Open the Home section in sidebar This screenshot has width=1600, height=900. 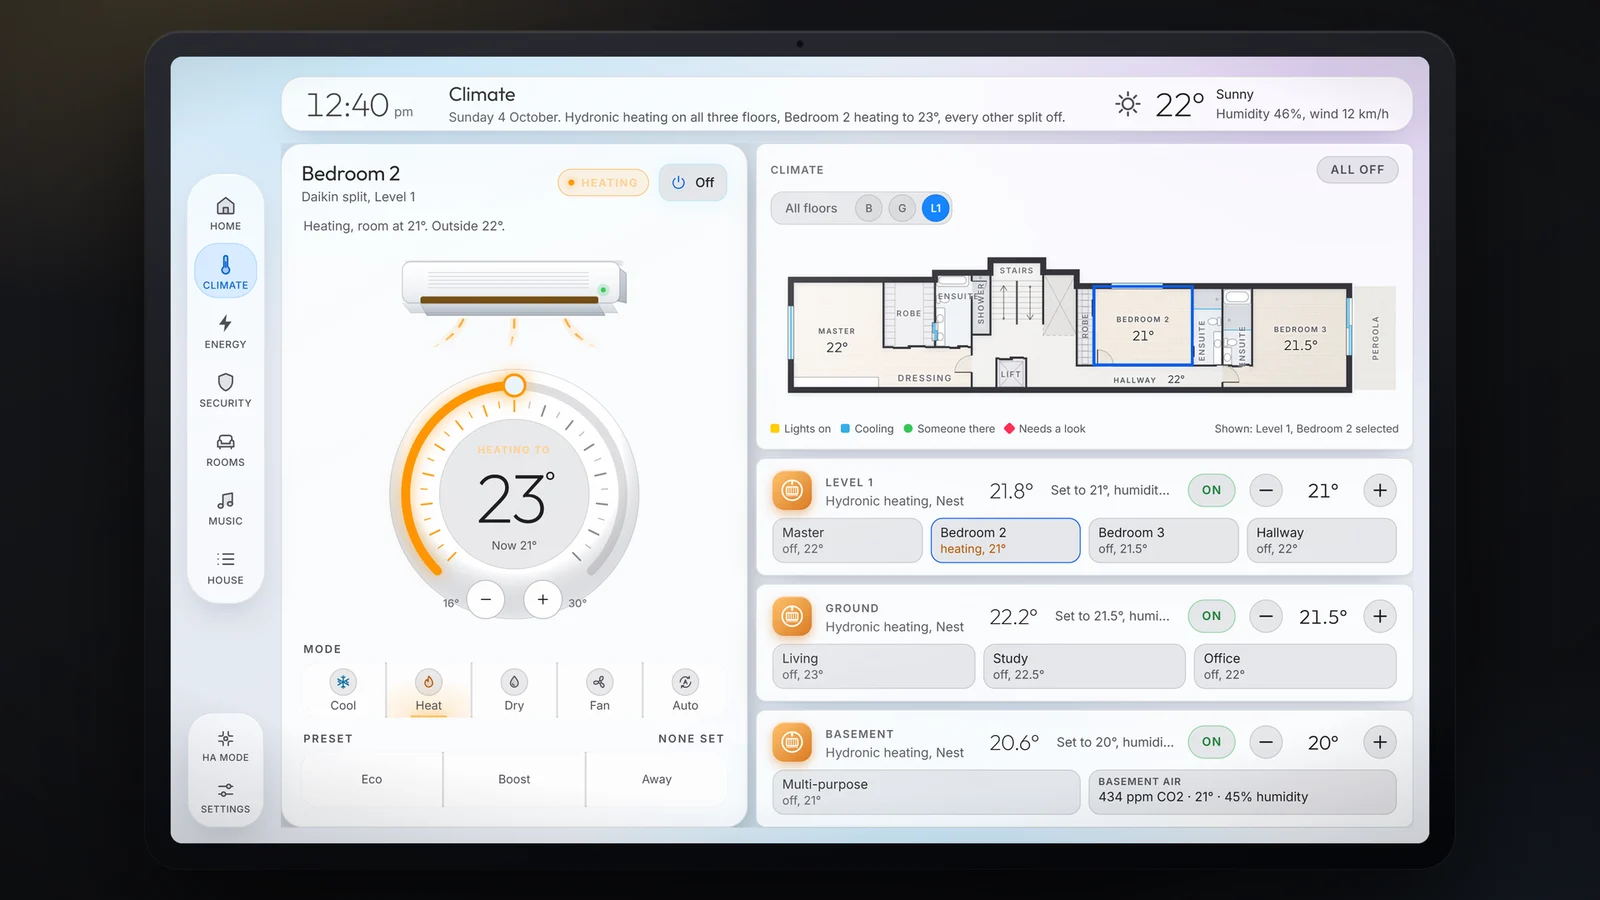pyautogui.click(x=225, y=213)
